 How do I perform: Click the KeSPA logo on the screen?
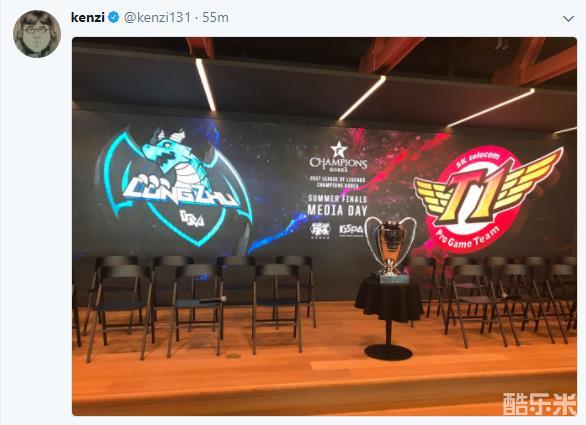coord(351,229)
